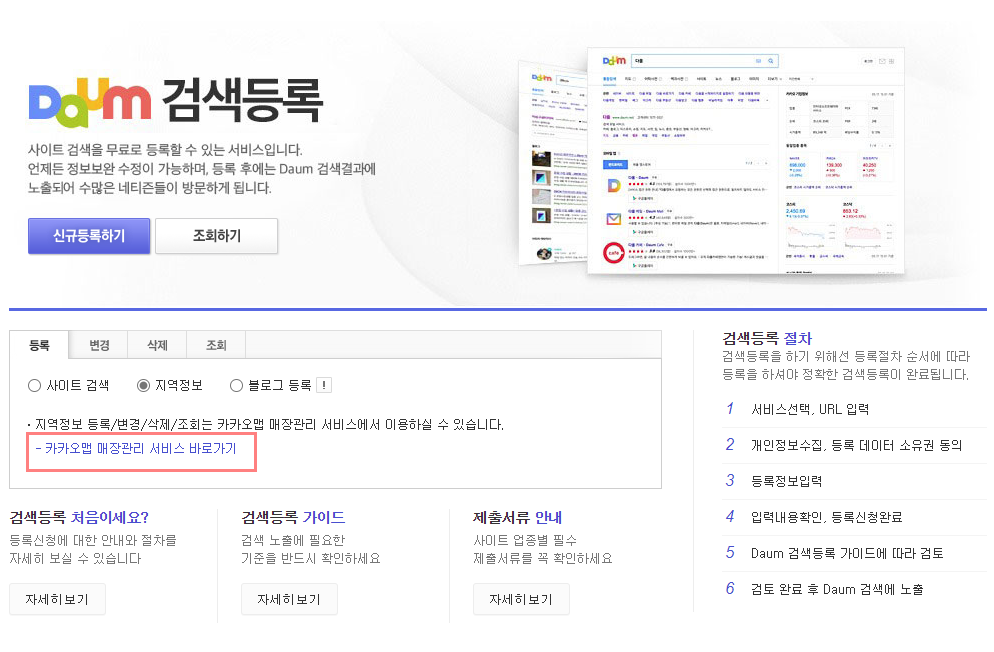
Task: Click step 5 Daum 검색등록 가이드에 따라 검토
Action: pyautogui.click(x=834, y=553)
